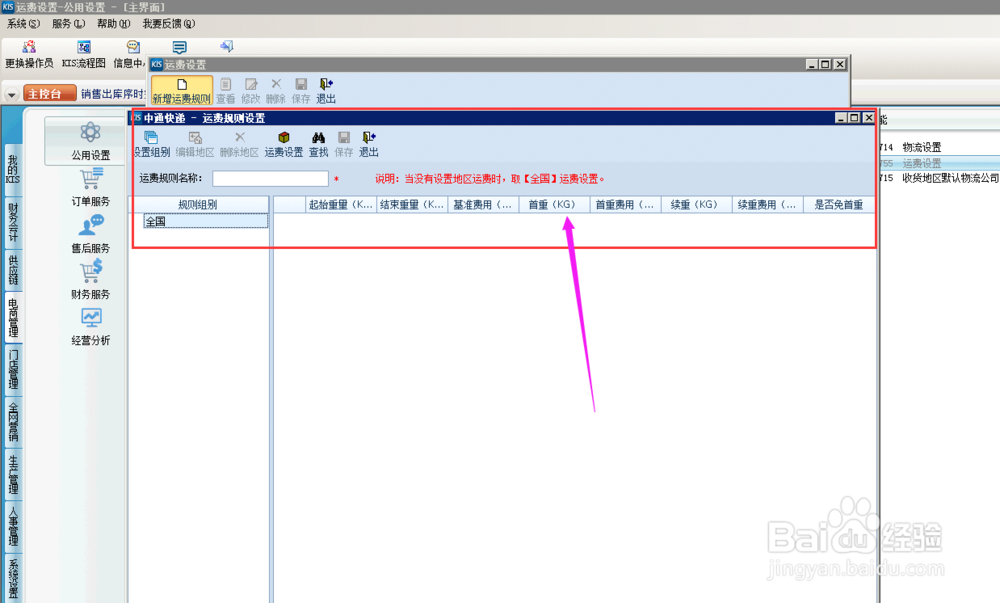This screenshot has height=603, width=1000.
Task: Expand the tab list dropdown arrow beside 主控台
Action: tap(11, 94)
